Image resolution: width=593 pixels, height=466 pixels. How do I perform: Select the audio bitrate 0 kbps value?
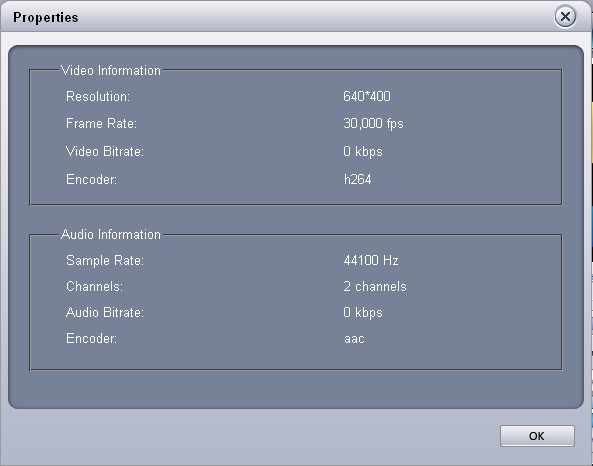(363, 313)
